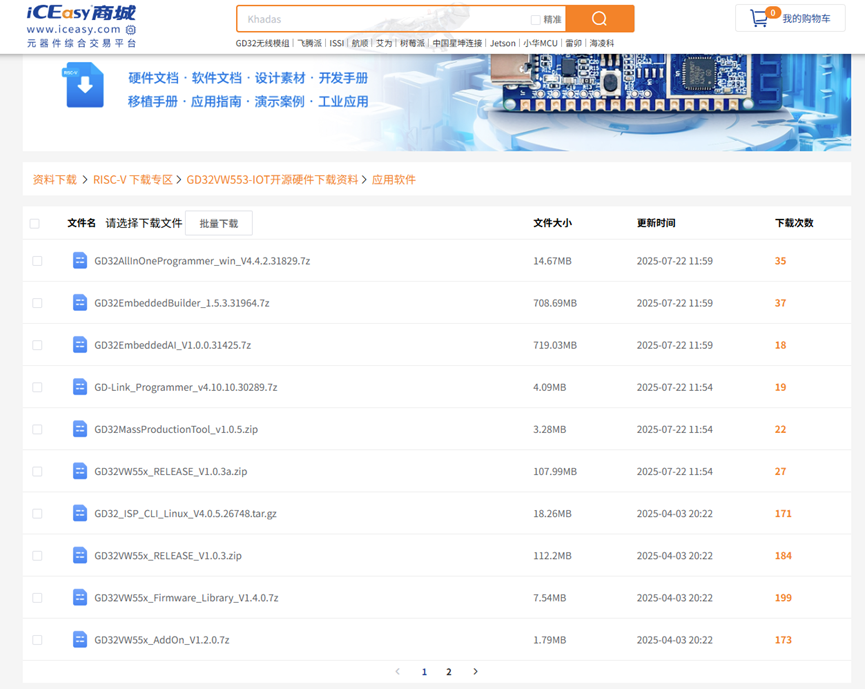Click the 批量下载 batch download button
The height and width of the screenshot is (689, 865).
tap(218, 223)
